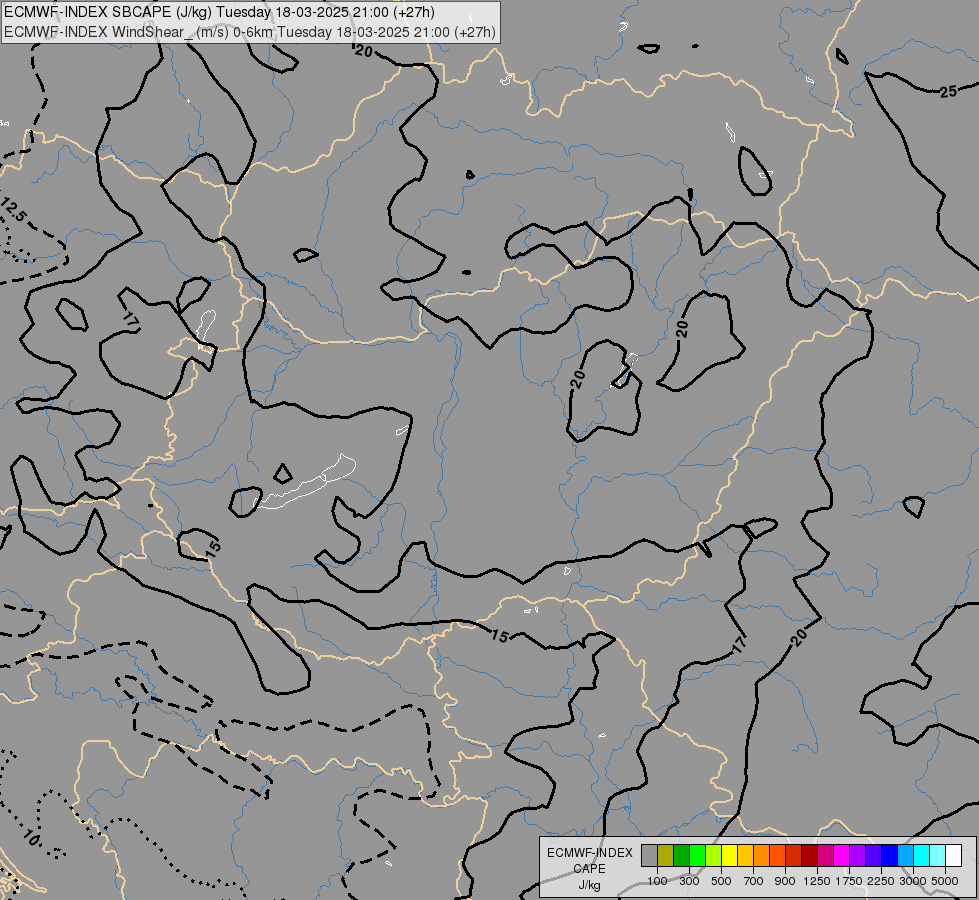Click the pure yellow legend swatch
Screen dimensions: 979x900
(x=729, y=855)
